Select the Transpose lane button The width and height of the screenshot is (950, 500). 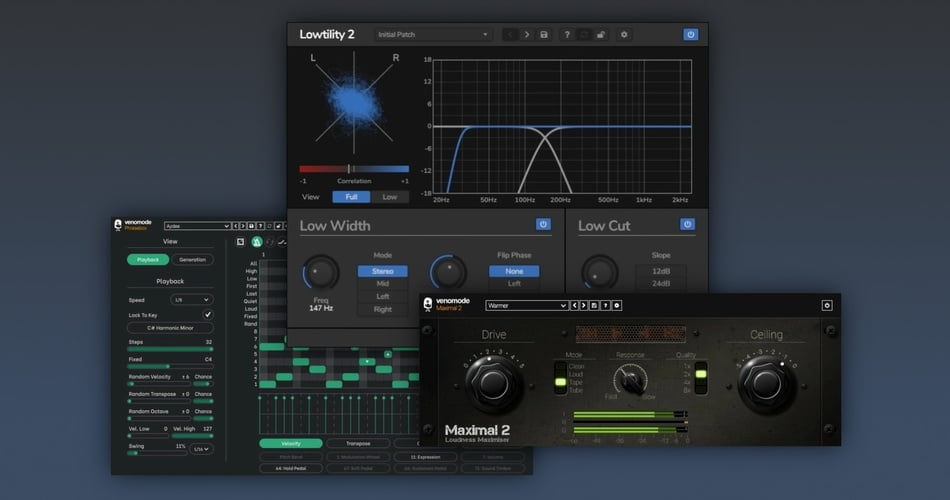(358, 444)
